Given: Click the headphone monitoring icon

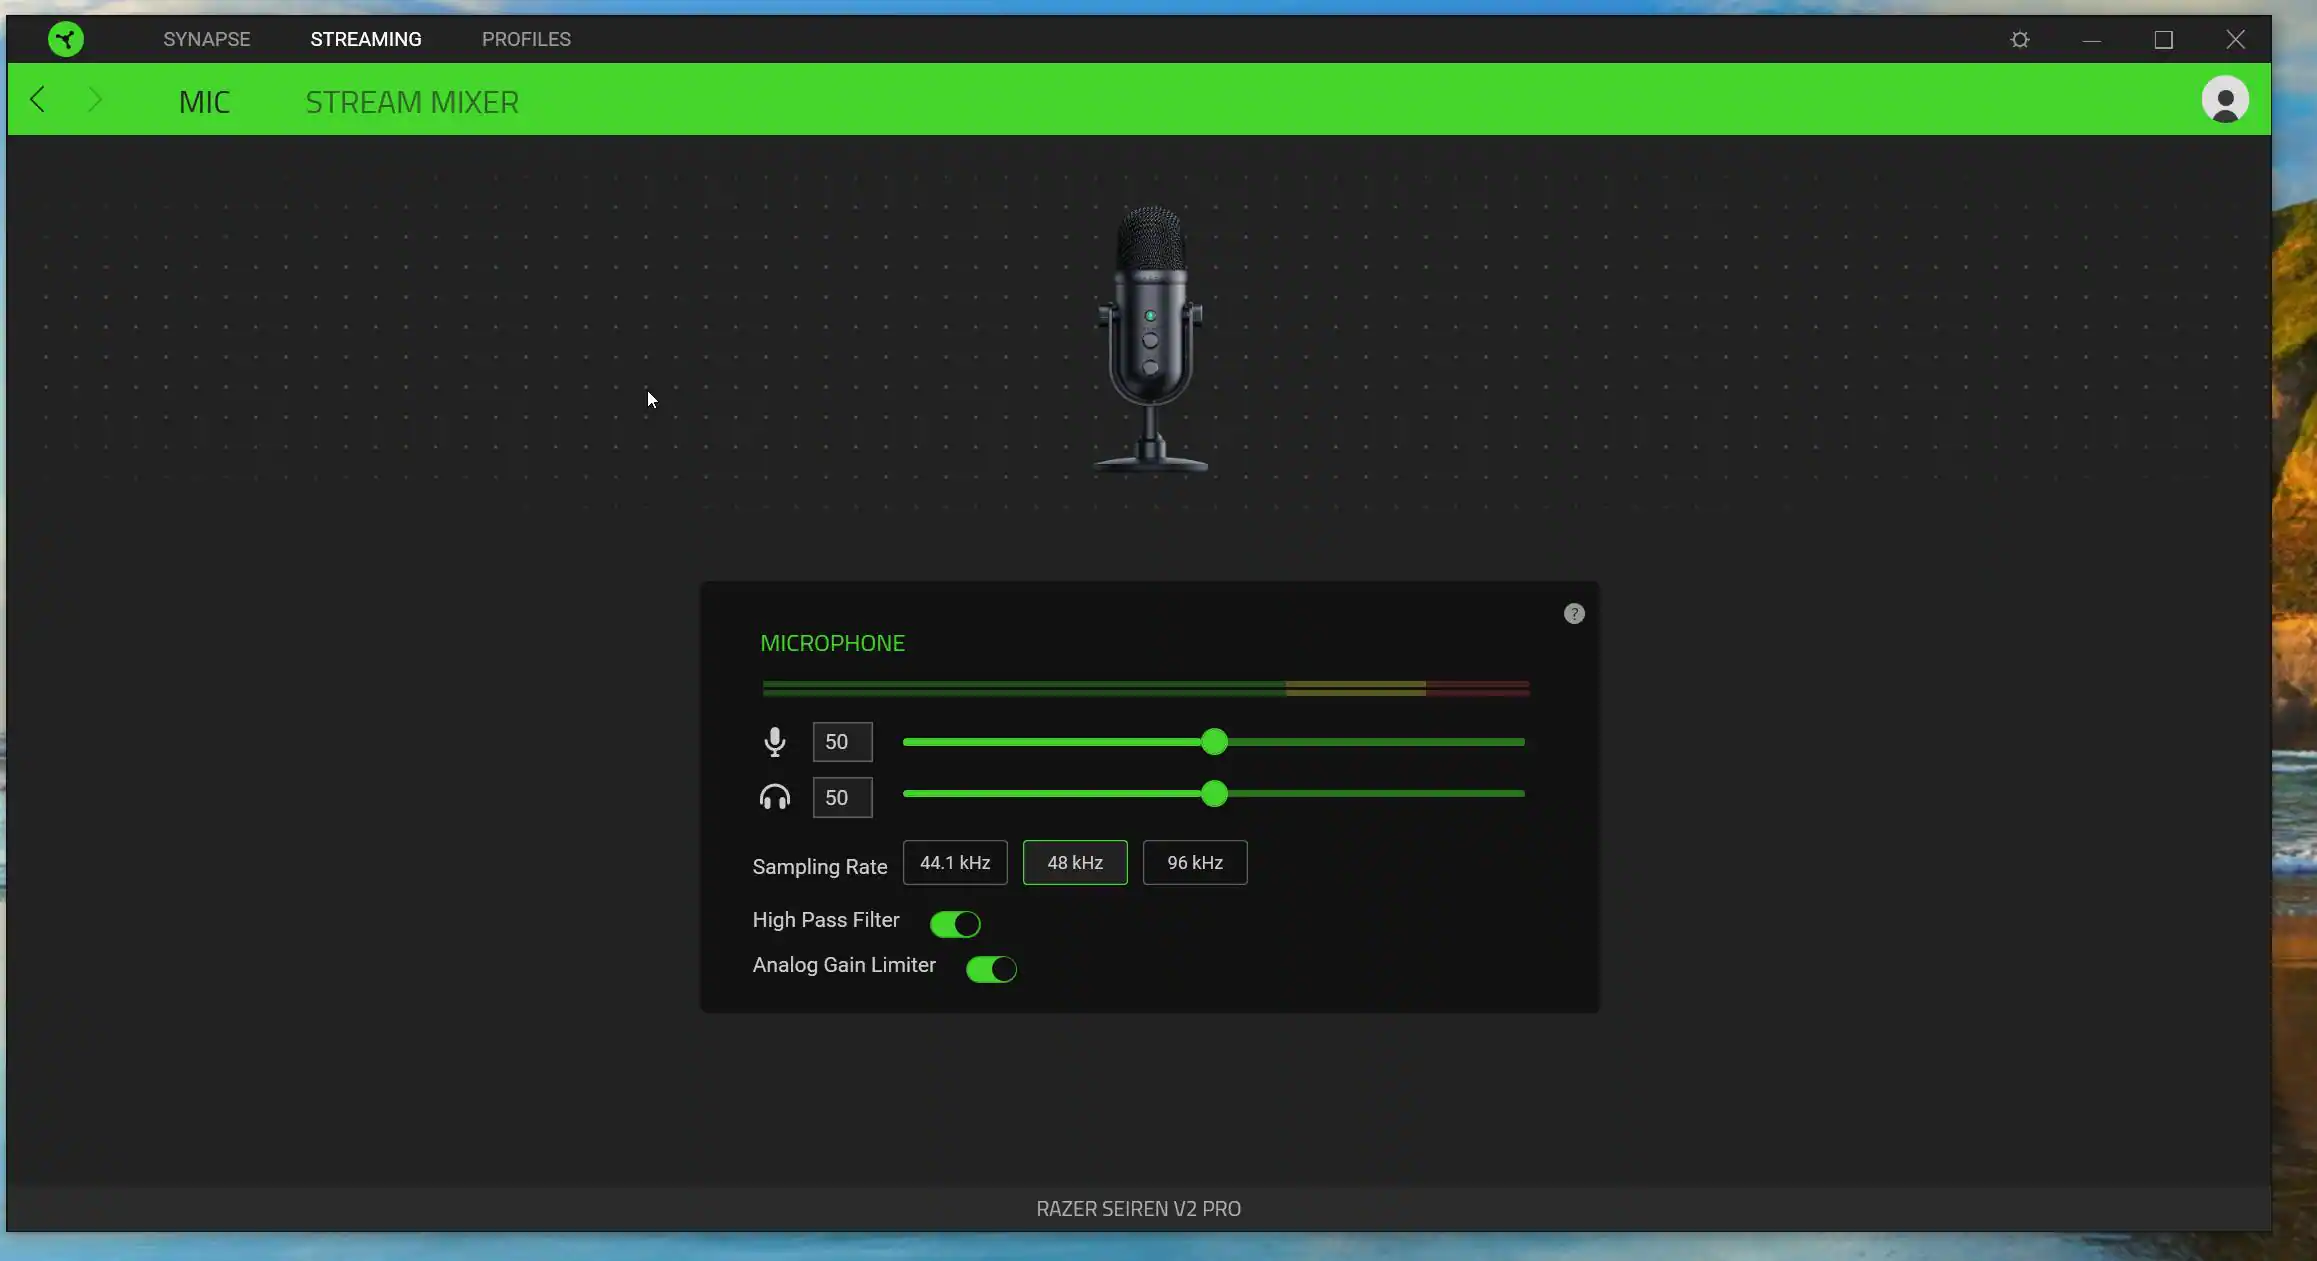Looking at the screenshot, I should coord(775,797).
